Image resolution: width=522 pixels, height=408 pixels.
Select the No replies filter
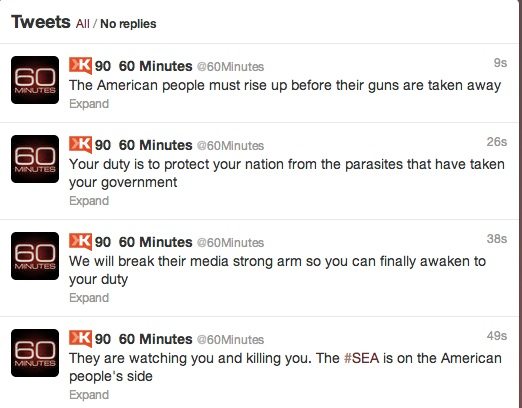128,24
